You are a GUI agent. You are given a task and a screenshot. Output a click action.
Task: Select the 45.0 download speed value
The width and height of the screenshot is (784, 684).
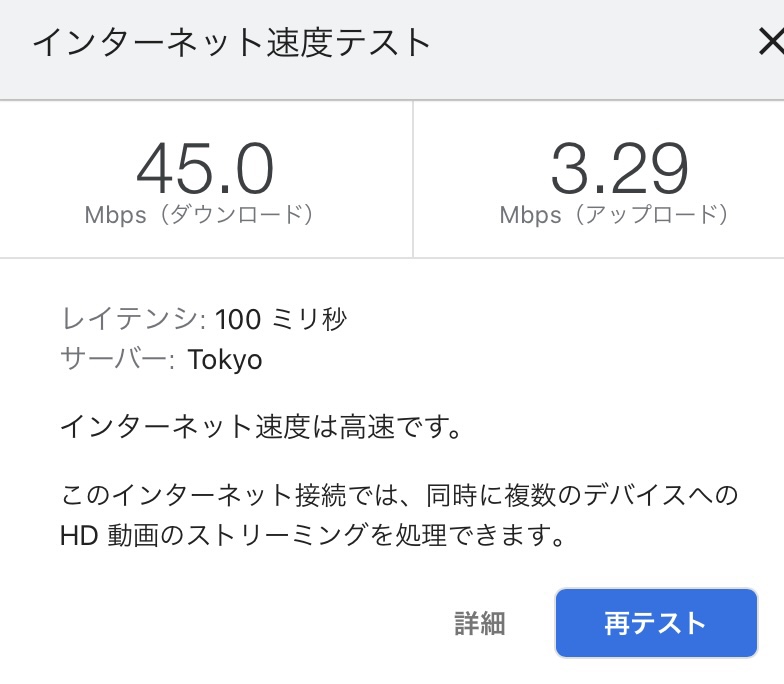pyautogui.click(x=205, y=168)
